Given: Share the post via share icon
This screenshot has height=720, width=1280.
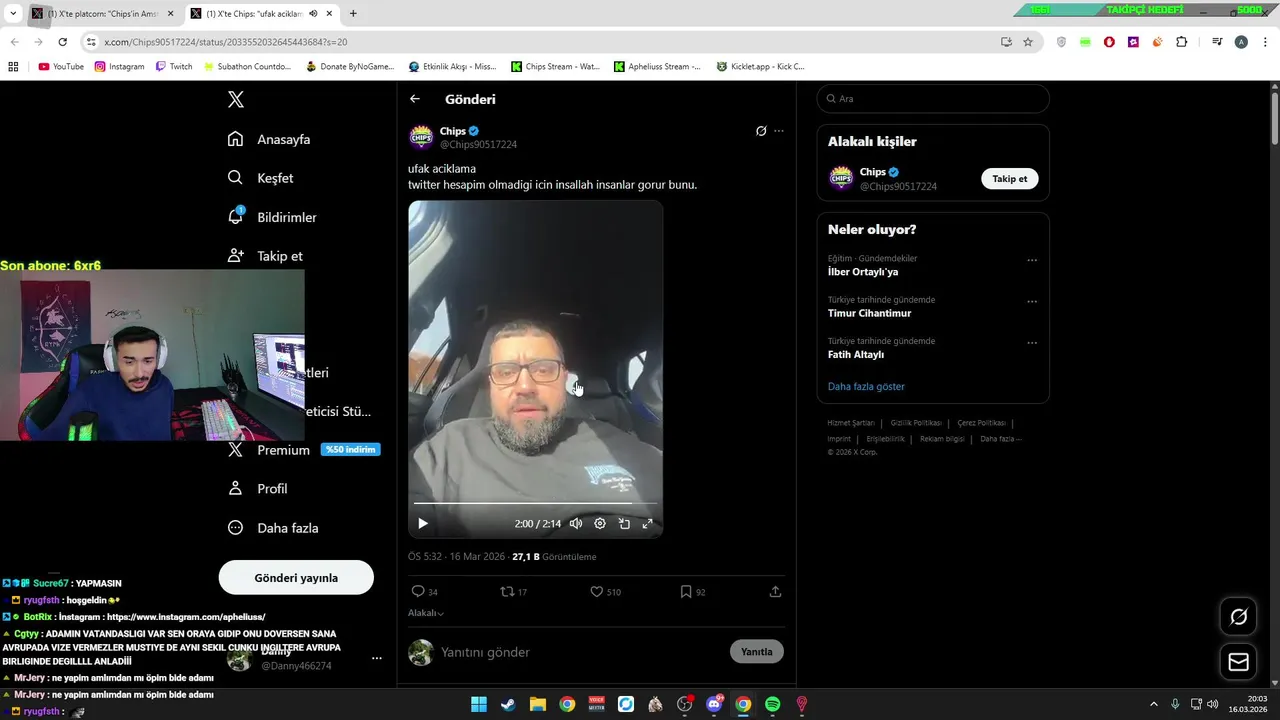Looking at the screenshot, I should pyautogui.click(x=775, y=592).
